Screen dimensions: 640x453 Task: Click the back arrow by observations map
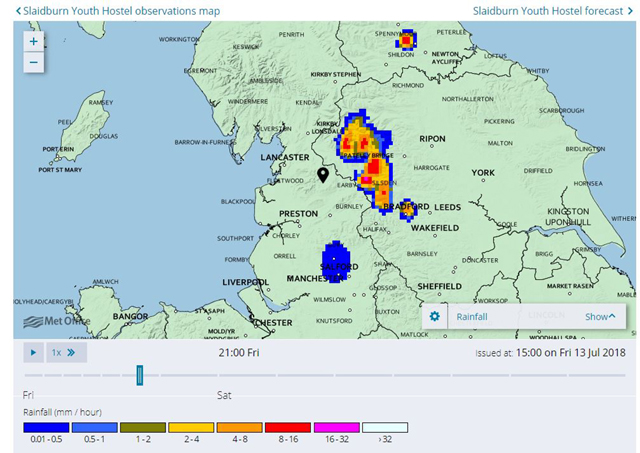click(x=18, y=11)
